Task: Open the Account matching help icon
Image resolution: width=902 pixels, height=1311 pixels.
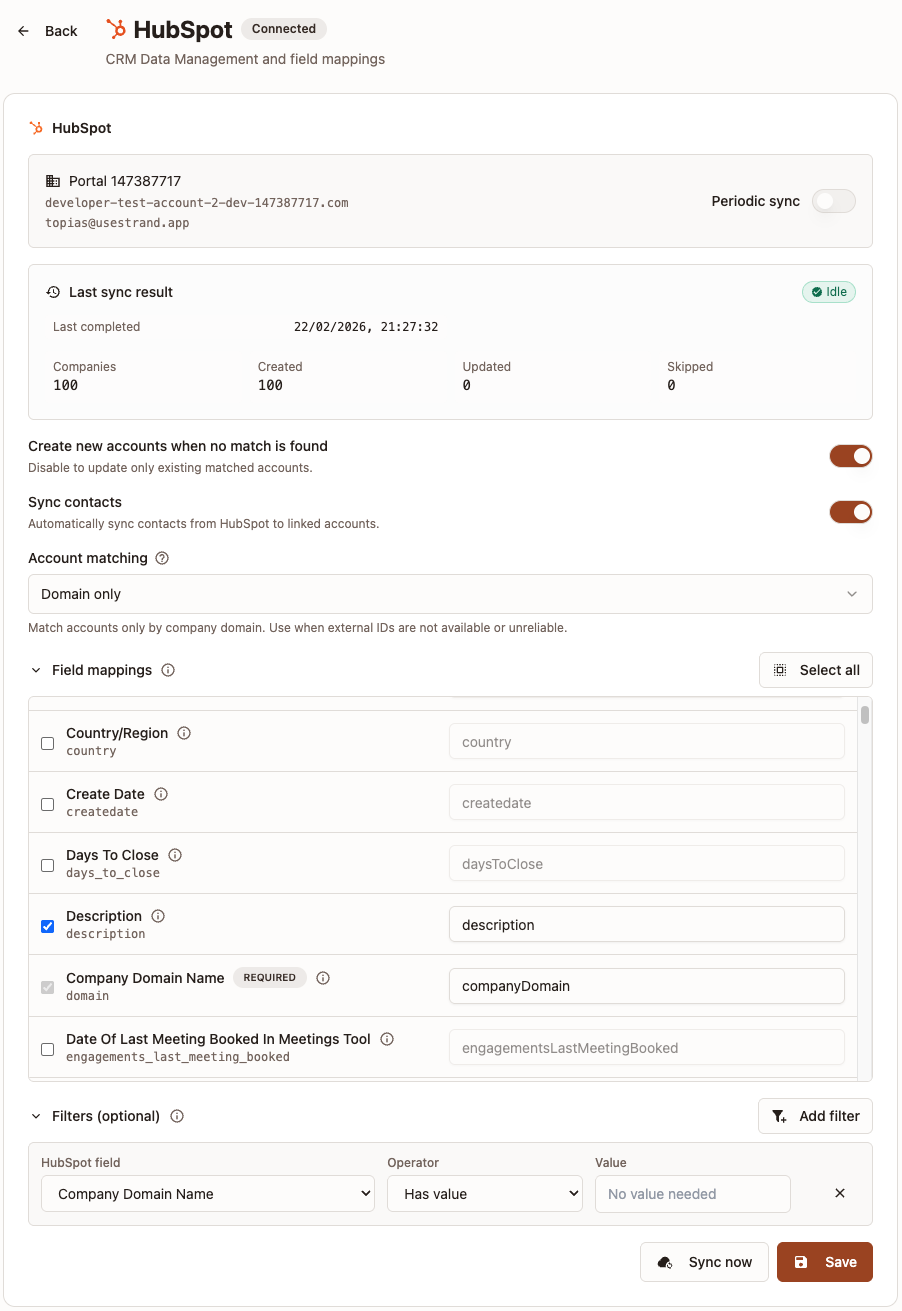Action: point(161,558)
